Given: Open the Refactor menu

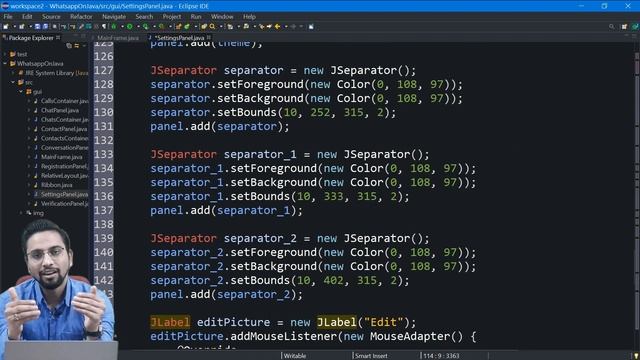Looking at the screenshot, I should click(x=81, y=17).
